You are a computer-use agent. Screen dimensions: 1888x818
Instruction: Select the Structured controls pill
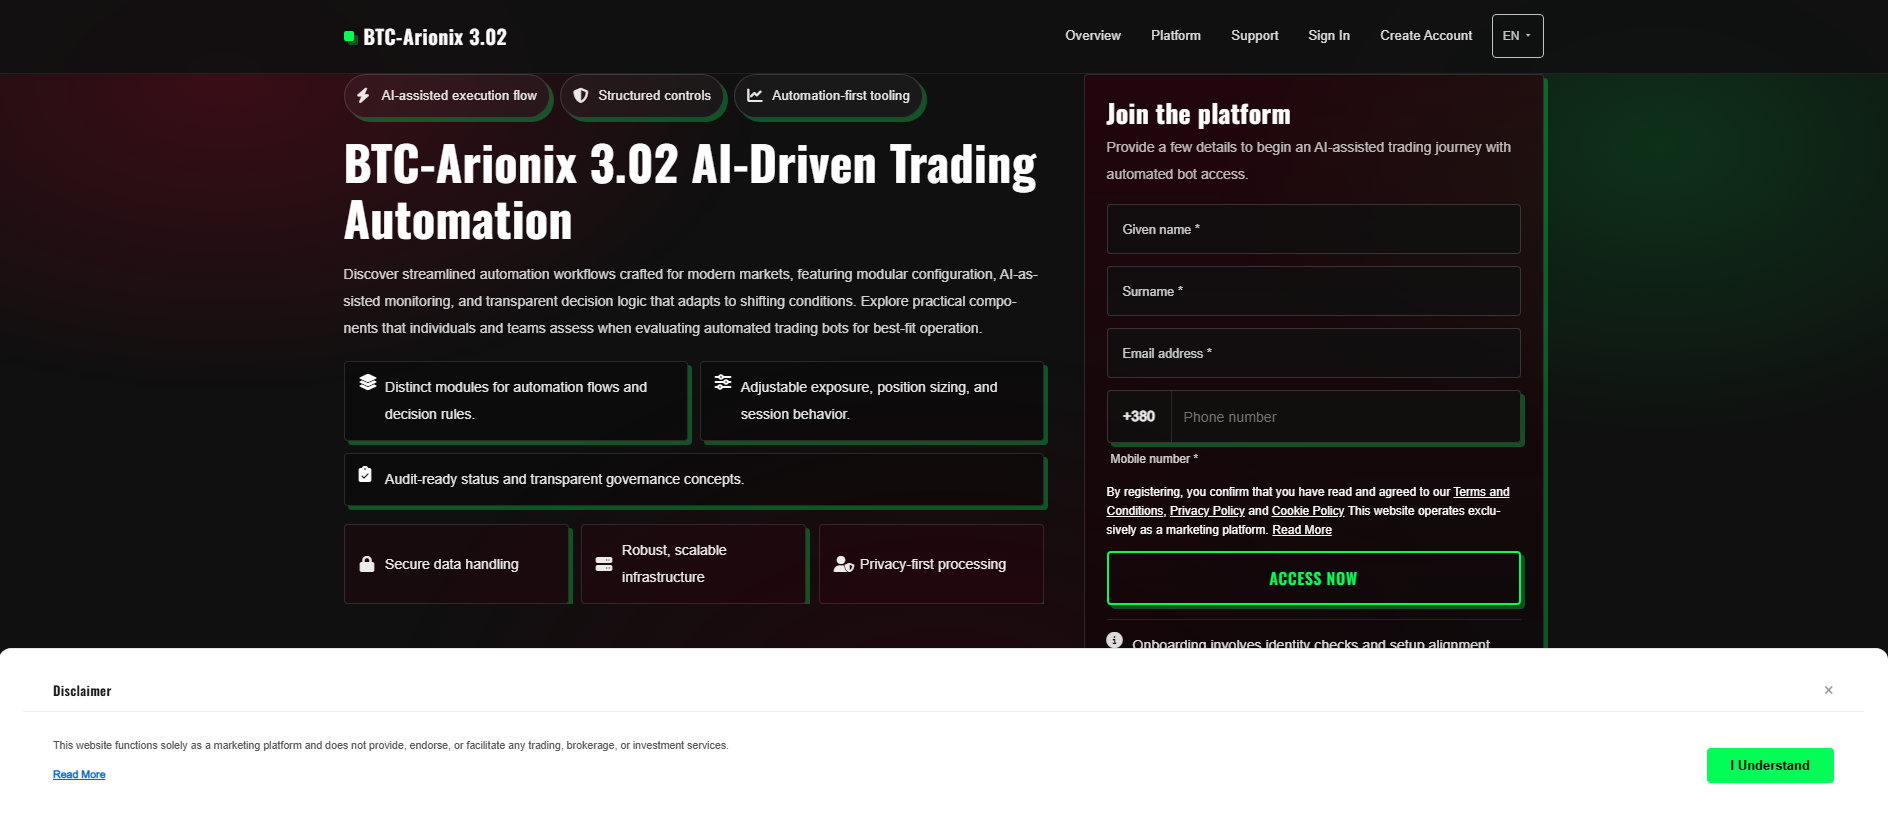(x=642, y=96)
